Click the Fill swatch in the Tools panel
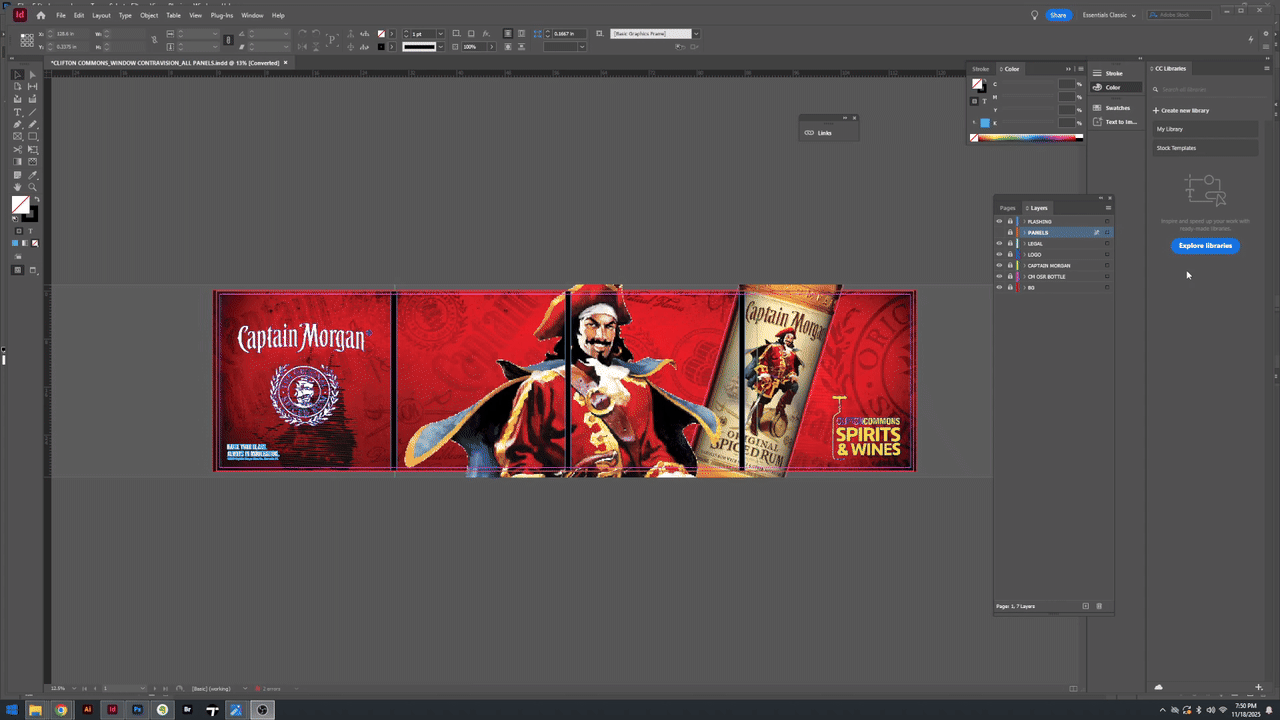The image size is (1280, 720). coord(20,204)
